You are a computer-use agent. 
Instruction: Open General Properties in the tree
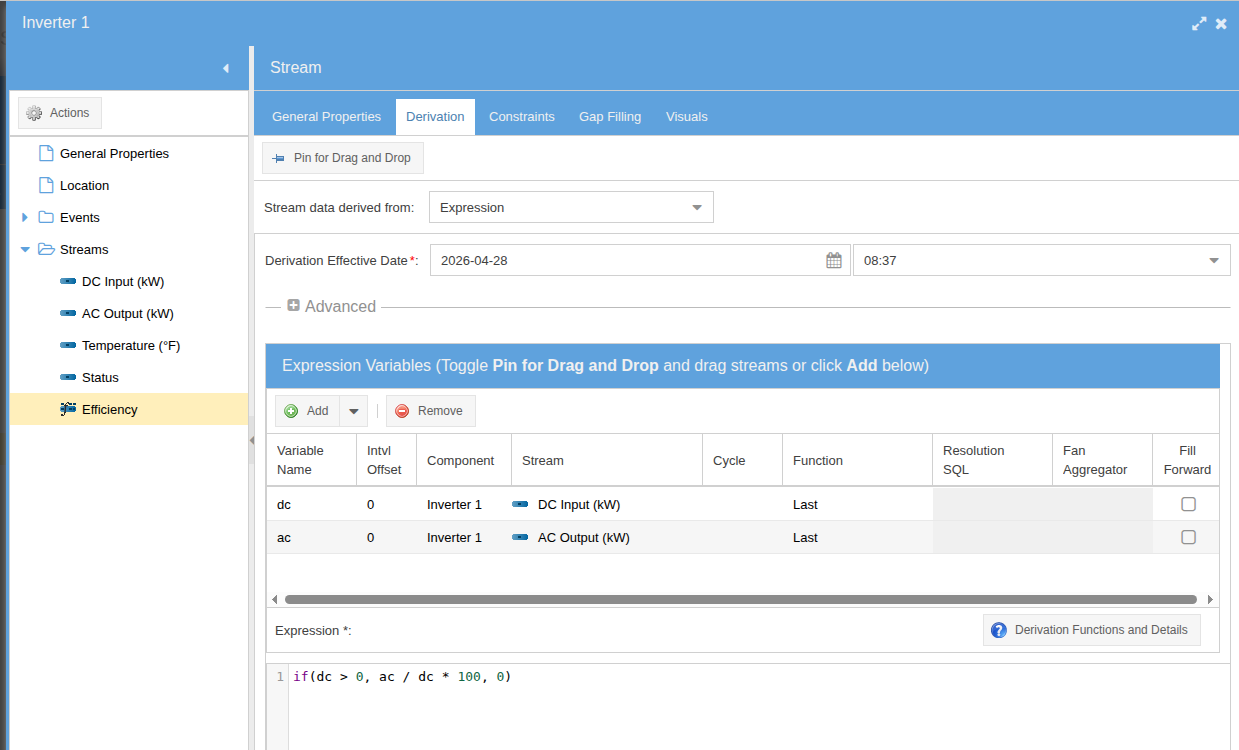click(x=114, y=154)
